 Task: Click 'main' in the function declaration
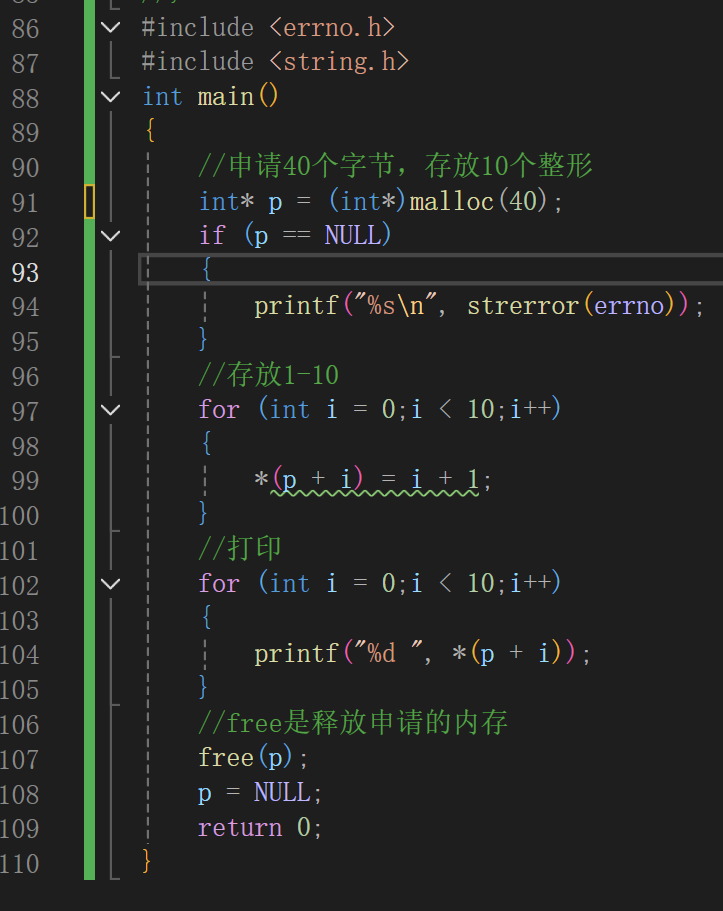[226, 97]
